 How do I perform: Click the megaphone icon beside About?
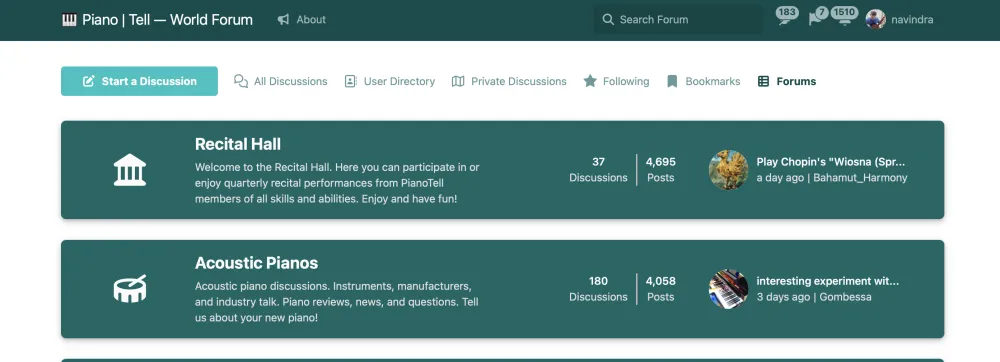pos(283,20)
